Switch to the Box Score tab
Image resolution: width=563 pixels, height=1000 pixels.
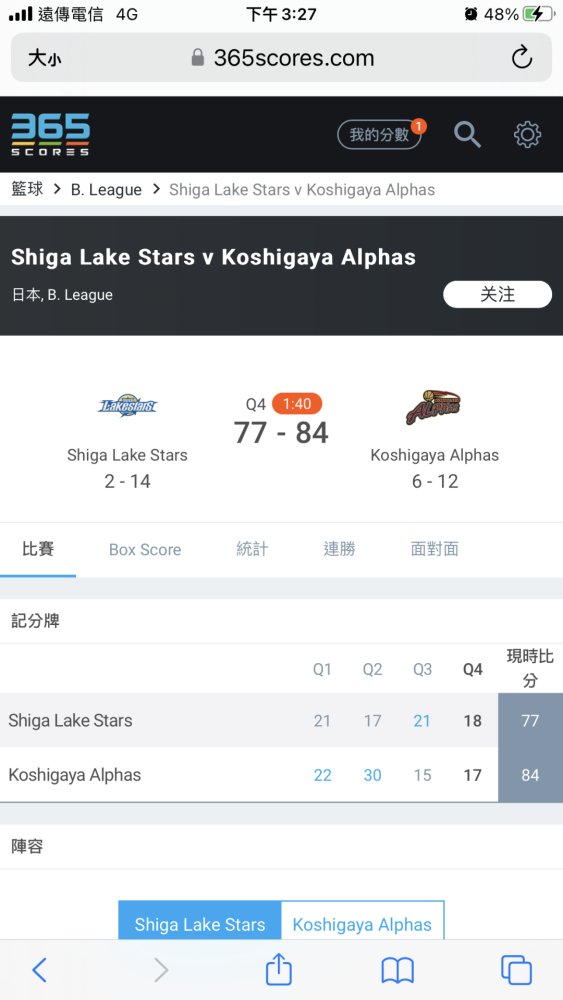[145, 550]
